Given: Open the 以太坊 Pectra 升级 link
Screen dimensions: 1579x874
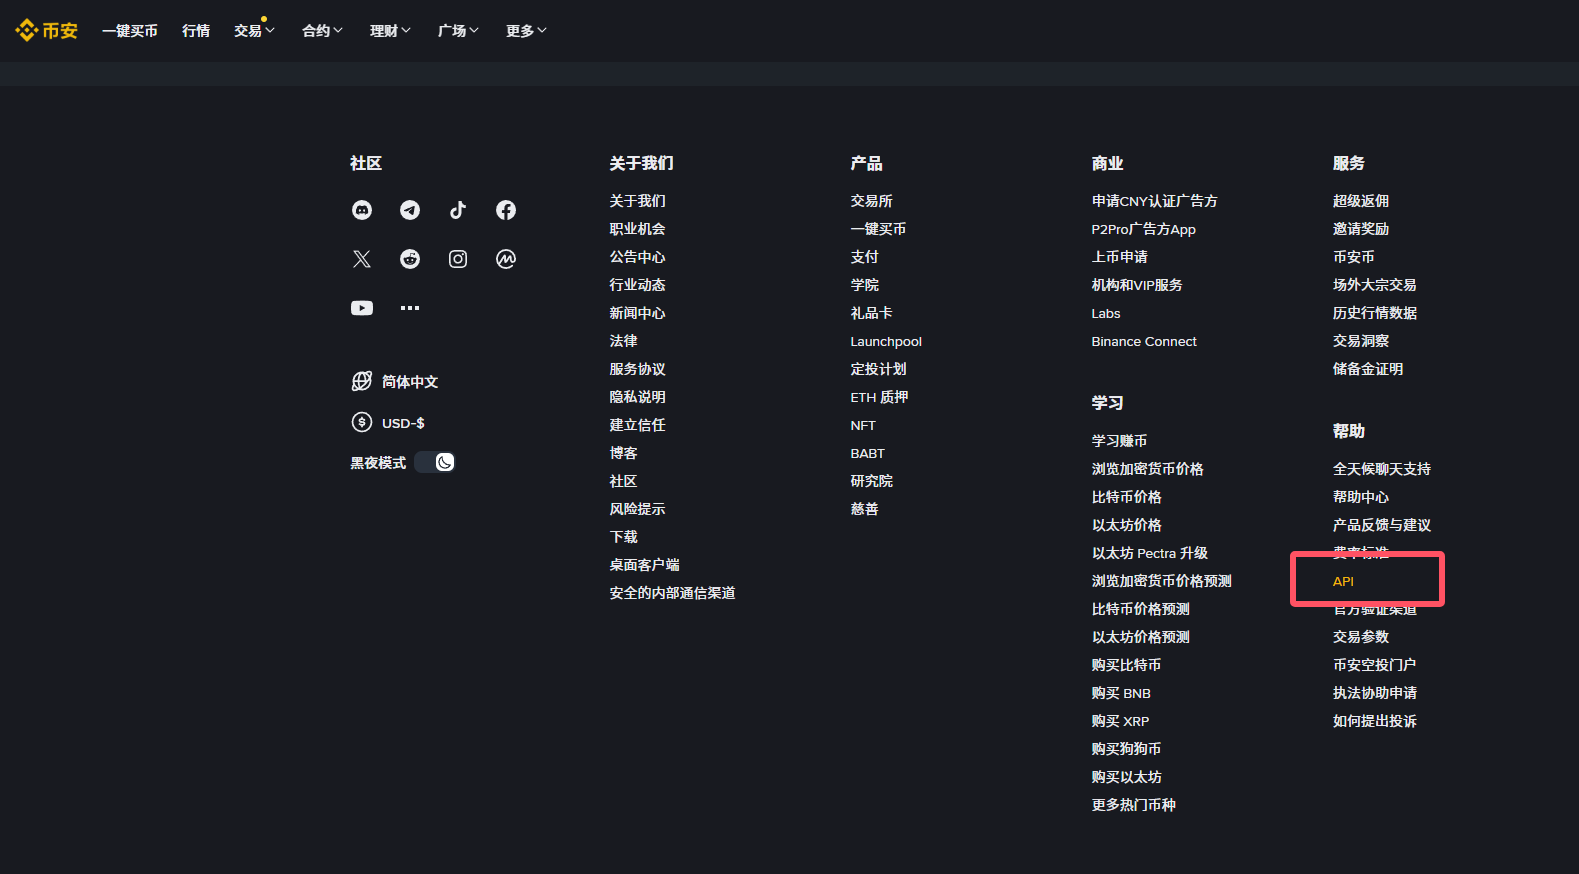Looking at the screenshot, I should coord(1150,553).
